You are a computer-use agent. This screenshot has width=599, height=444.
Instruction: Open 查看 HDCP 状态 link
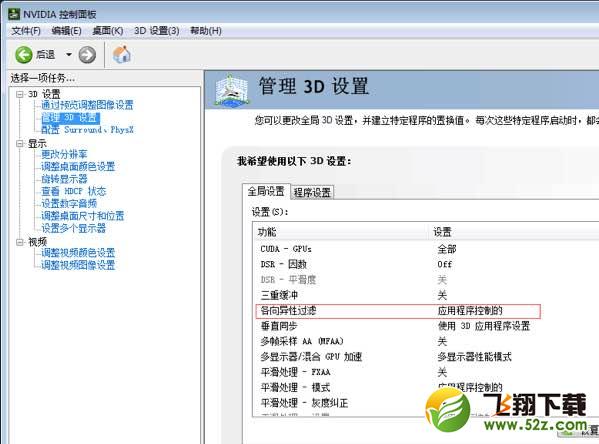tap(73, 191)
